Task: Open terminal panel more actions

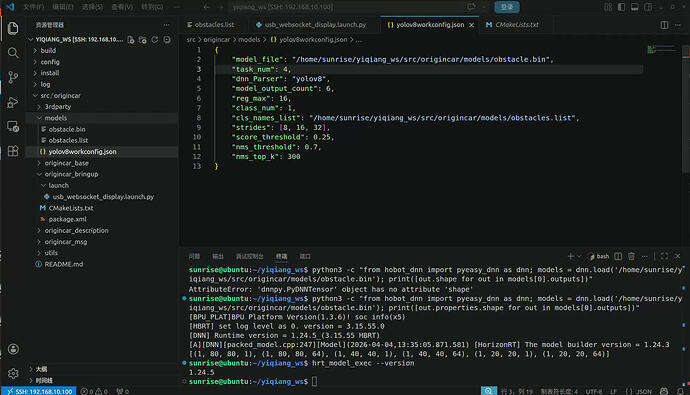Action: (645, 256)
